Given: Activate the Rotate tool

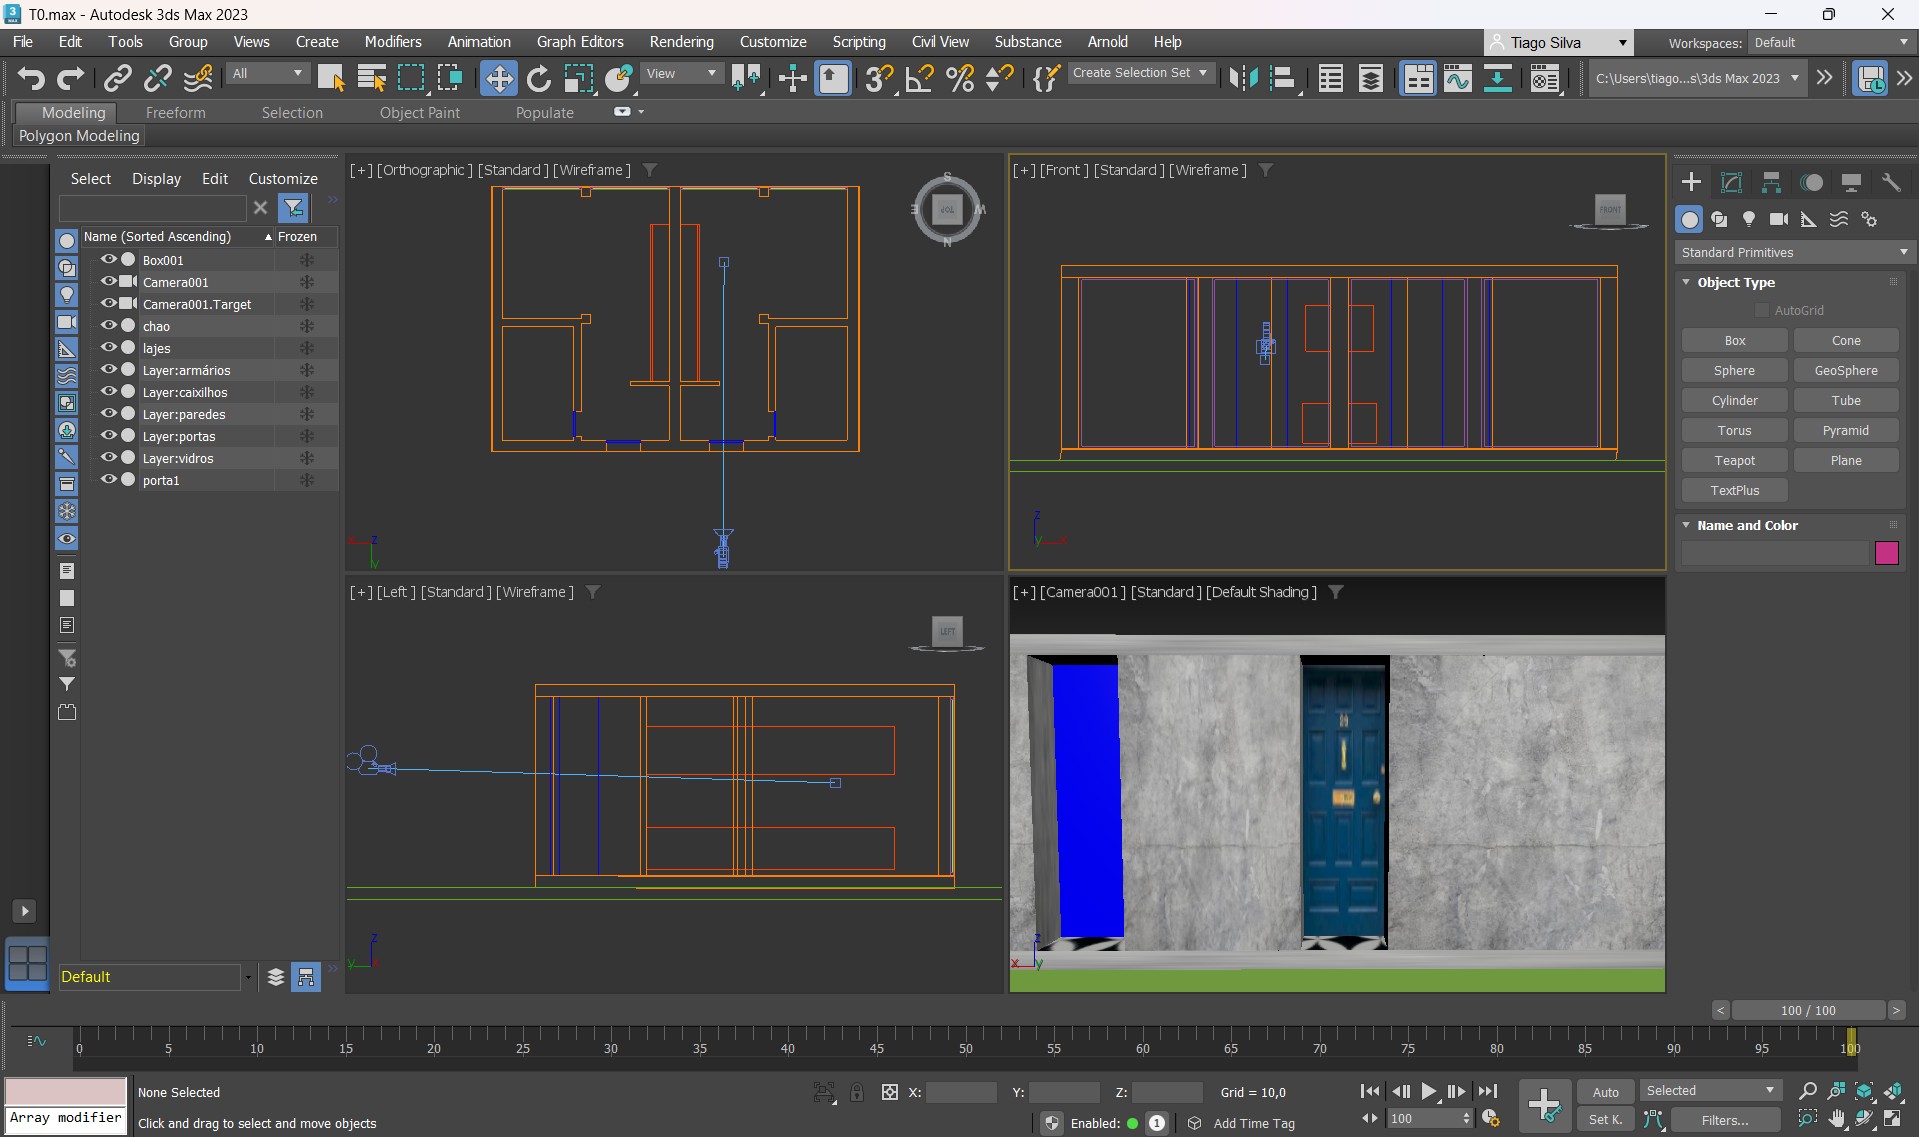Looking at the screenshot, I should coord(538,78).
